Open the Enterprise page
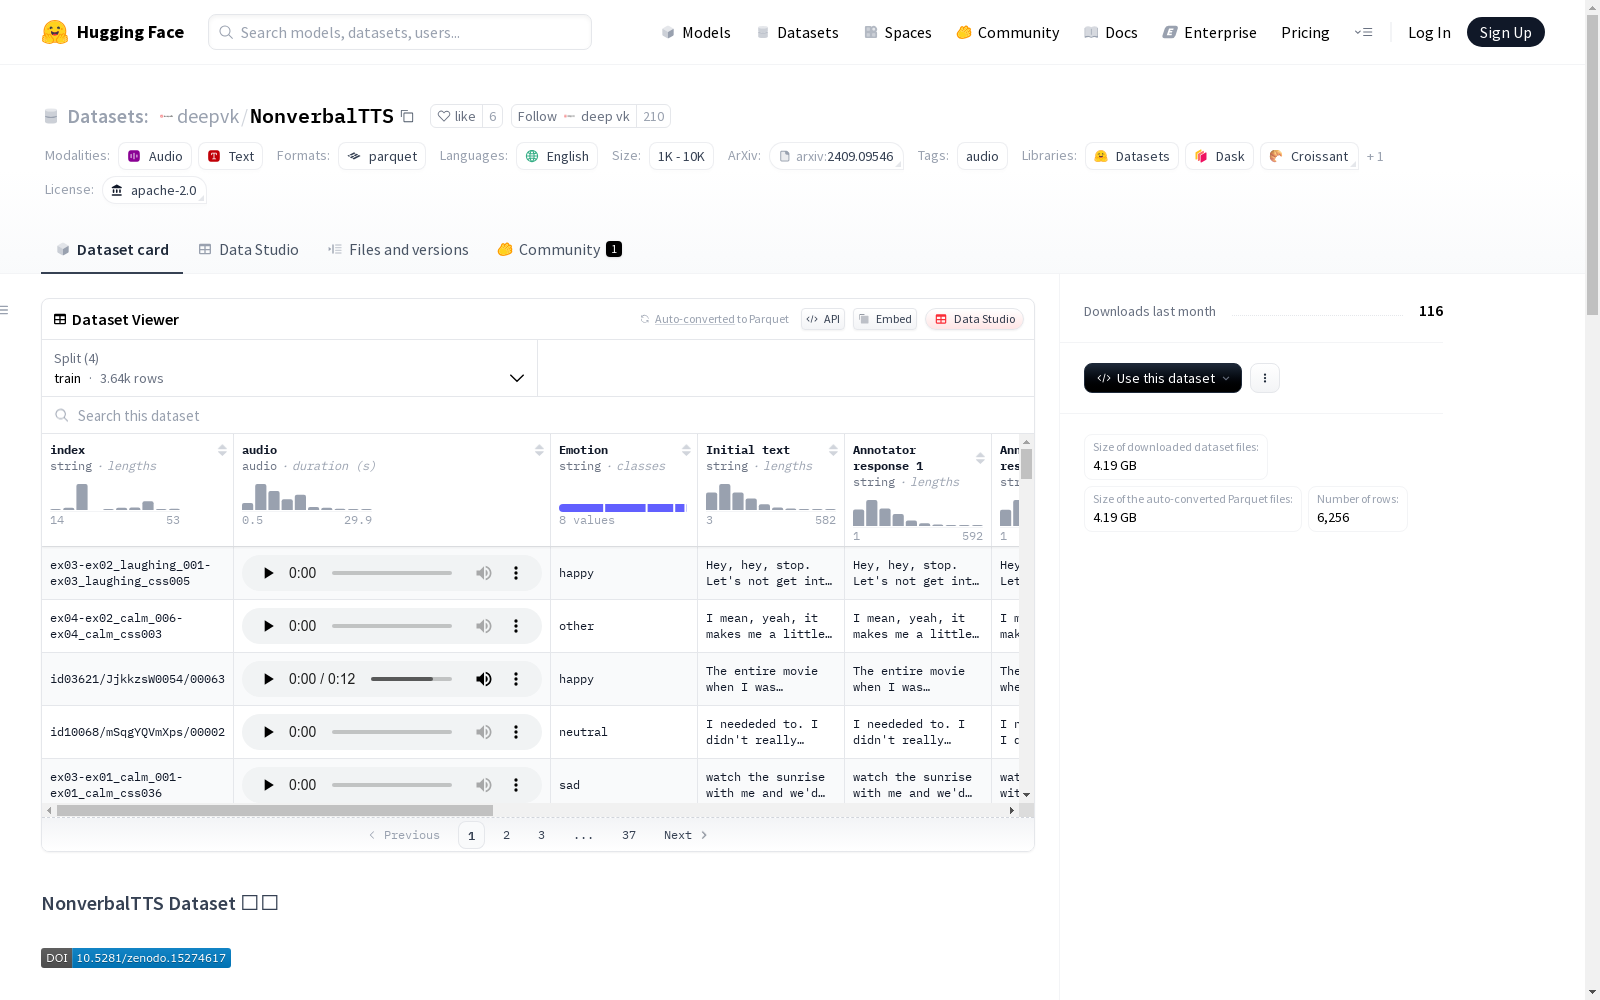Viewport: 1600px width, 1000px height. click(x=1210, y=32)
